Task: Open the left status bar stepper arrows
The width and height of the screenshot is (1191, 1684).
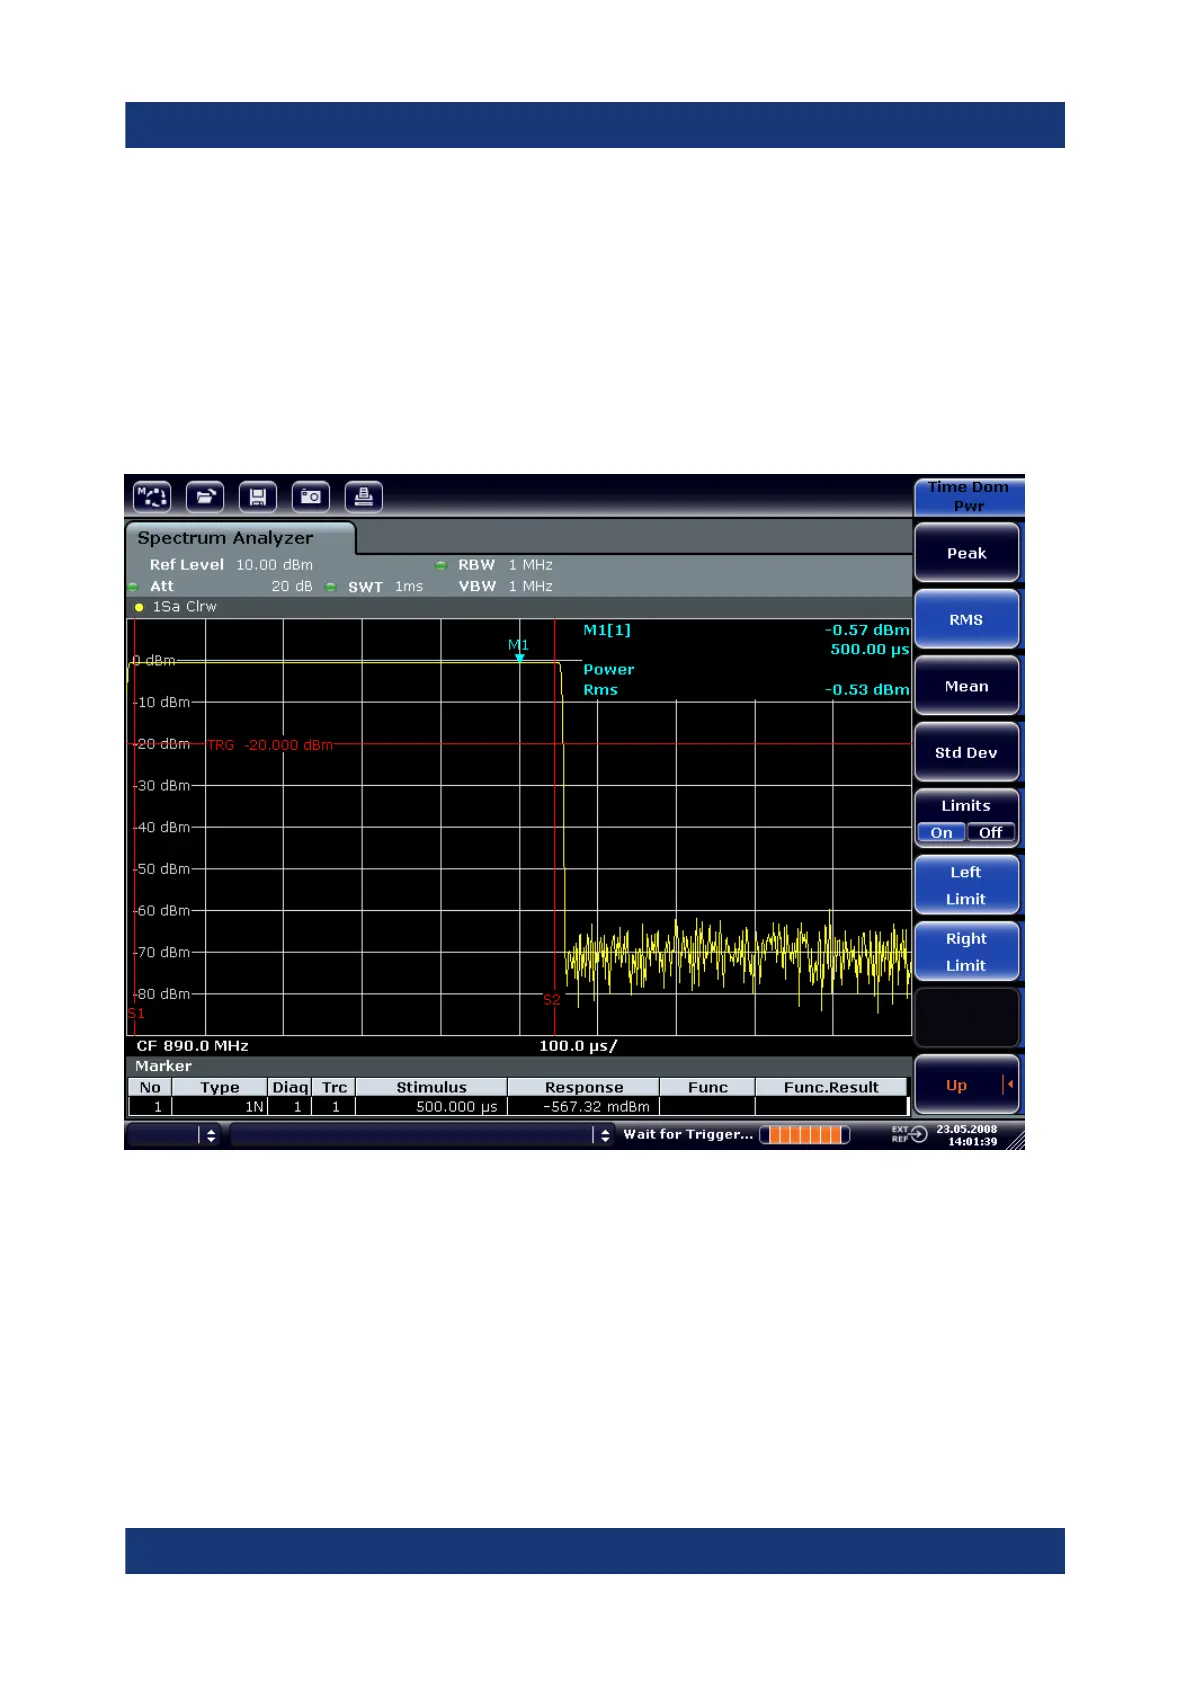Action: (x=210, y=1135)
